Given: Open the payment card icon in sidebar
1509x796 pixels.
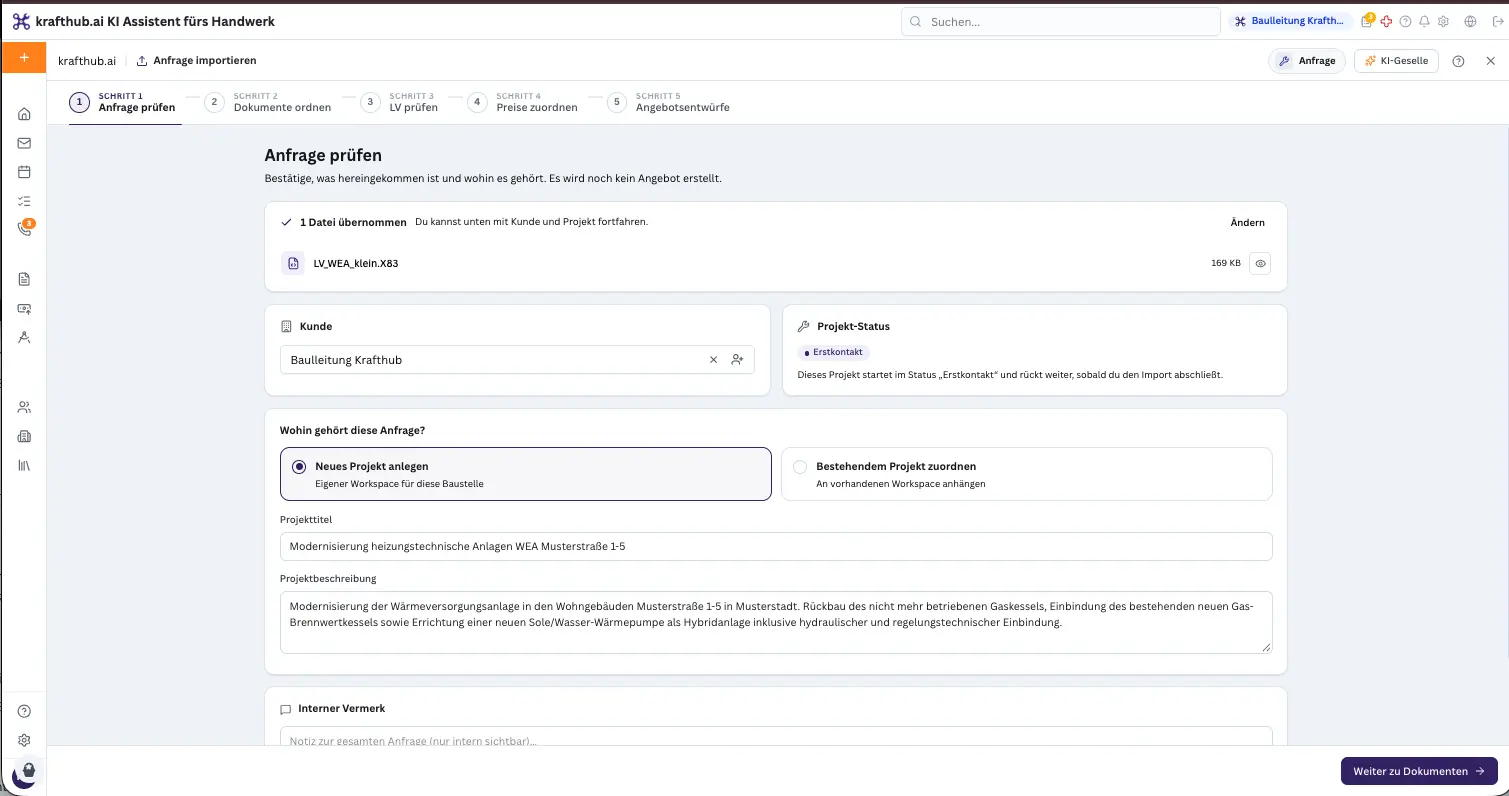Looking at the screenshot, I should [x=24, y=308].
